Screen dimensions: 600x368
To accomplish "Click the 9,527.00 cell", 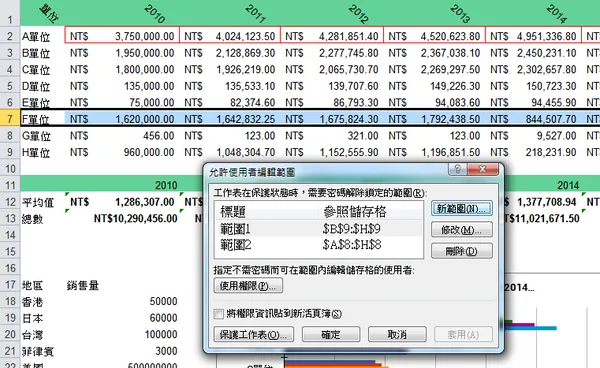I will click(533, 136).
